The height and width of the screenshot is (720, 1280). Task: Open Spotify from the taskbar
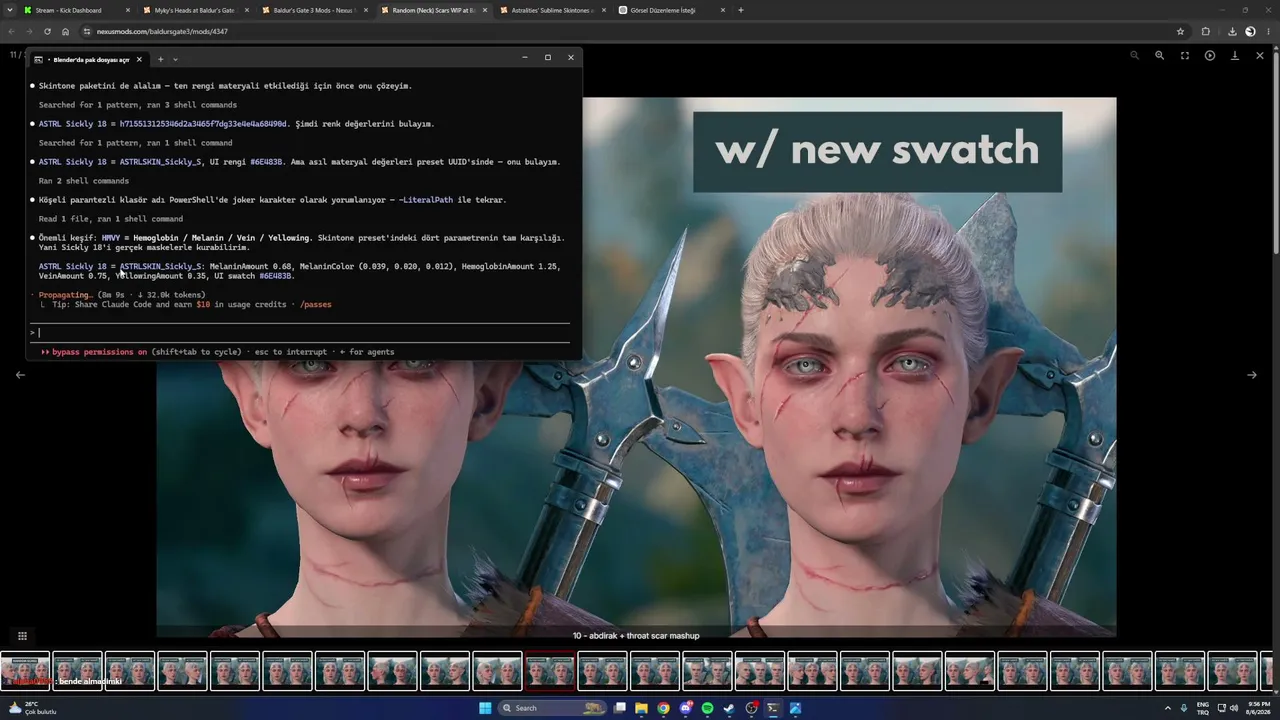point(707,708)
